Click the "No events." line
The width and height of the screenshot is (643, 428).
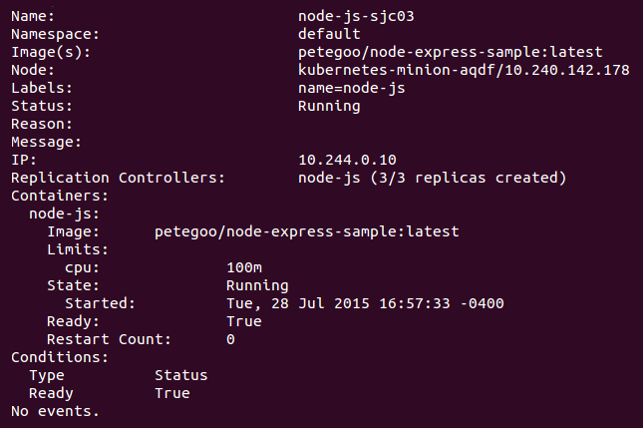coord(55,411)
